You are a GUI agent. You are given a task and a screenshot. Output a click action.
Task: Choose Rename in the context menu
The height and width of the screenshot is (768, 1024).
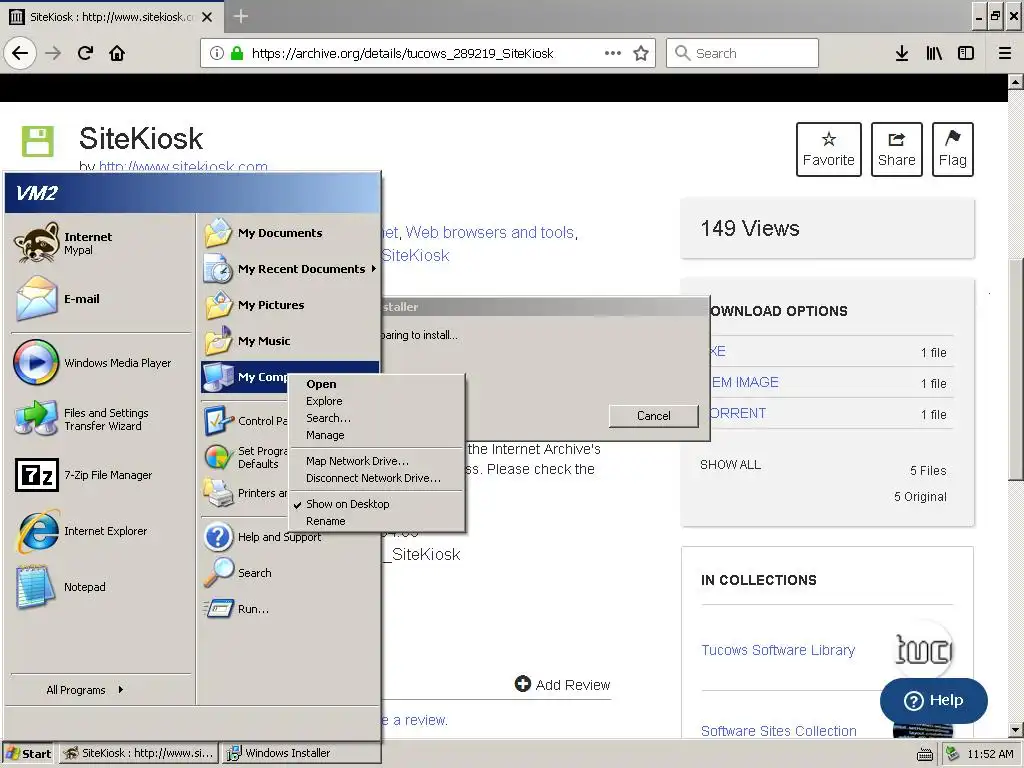[376, 521]
